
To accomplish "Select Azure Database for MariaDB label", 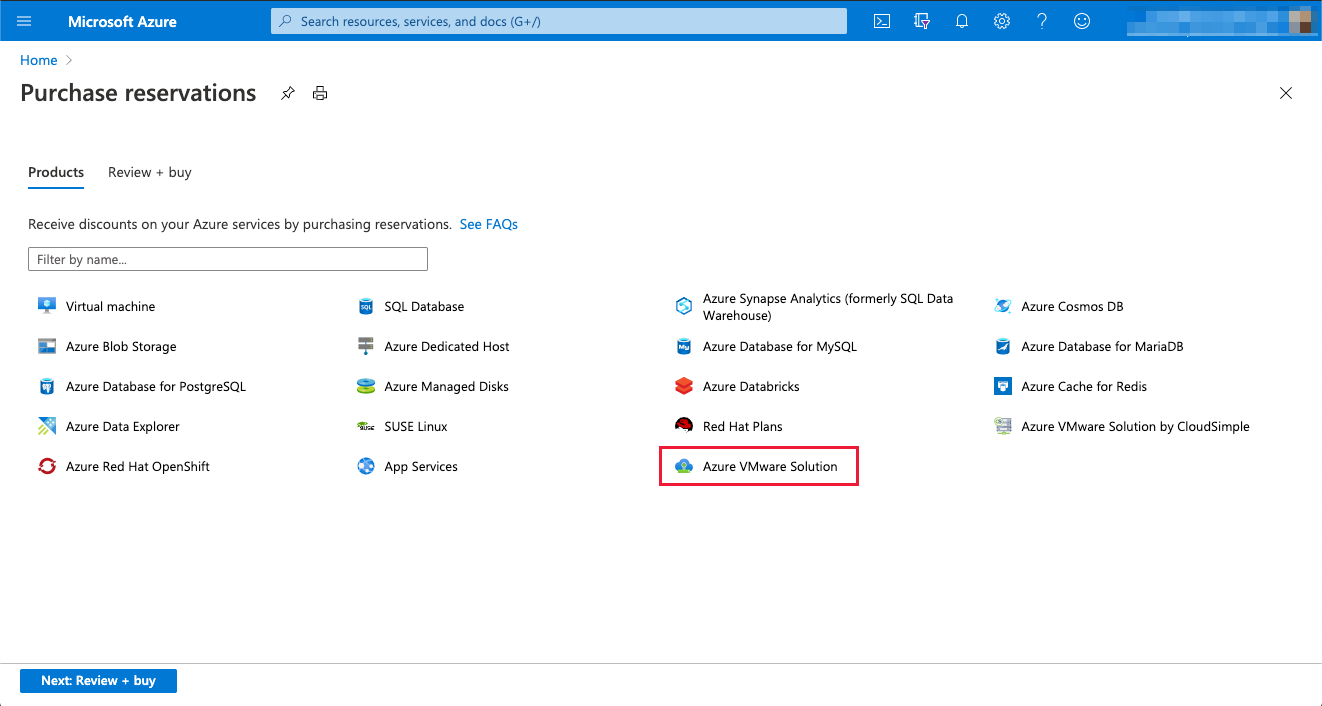I will click(x=1103, y=346).
